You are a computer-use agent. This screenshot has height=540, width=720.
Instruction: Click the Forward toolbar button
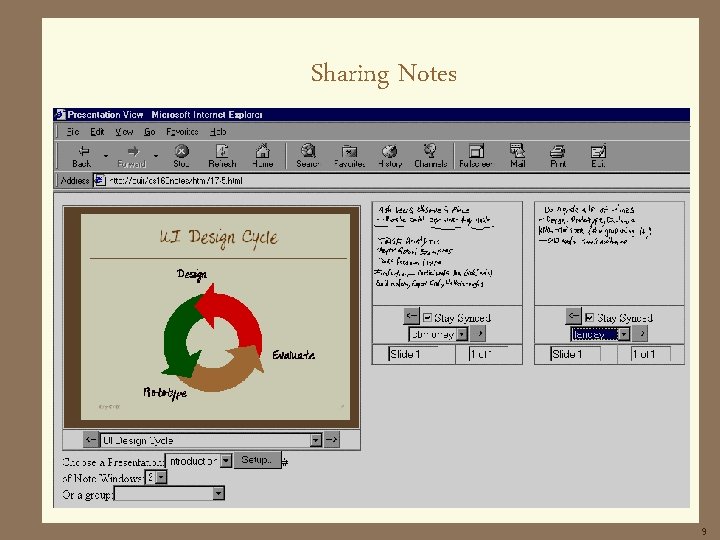(x=132, y=156)
